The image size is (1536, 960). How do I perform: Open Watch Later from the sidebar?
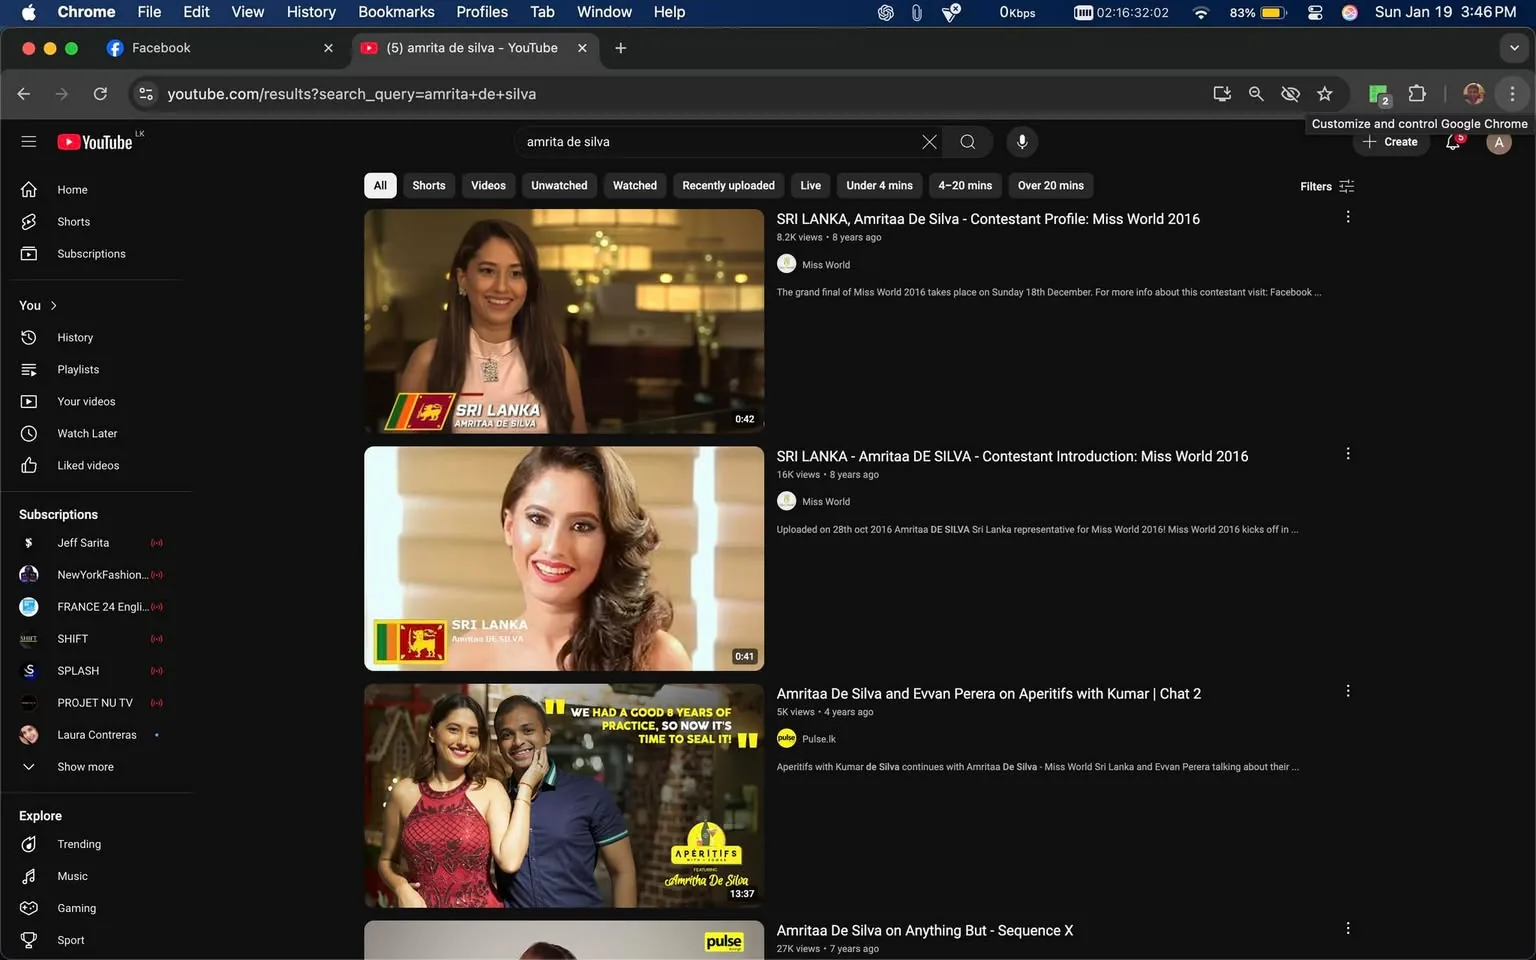click(x=87, y=433)
